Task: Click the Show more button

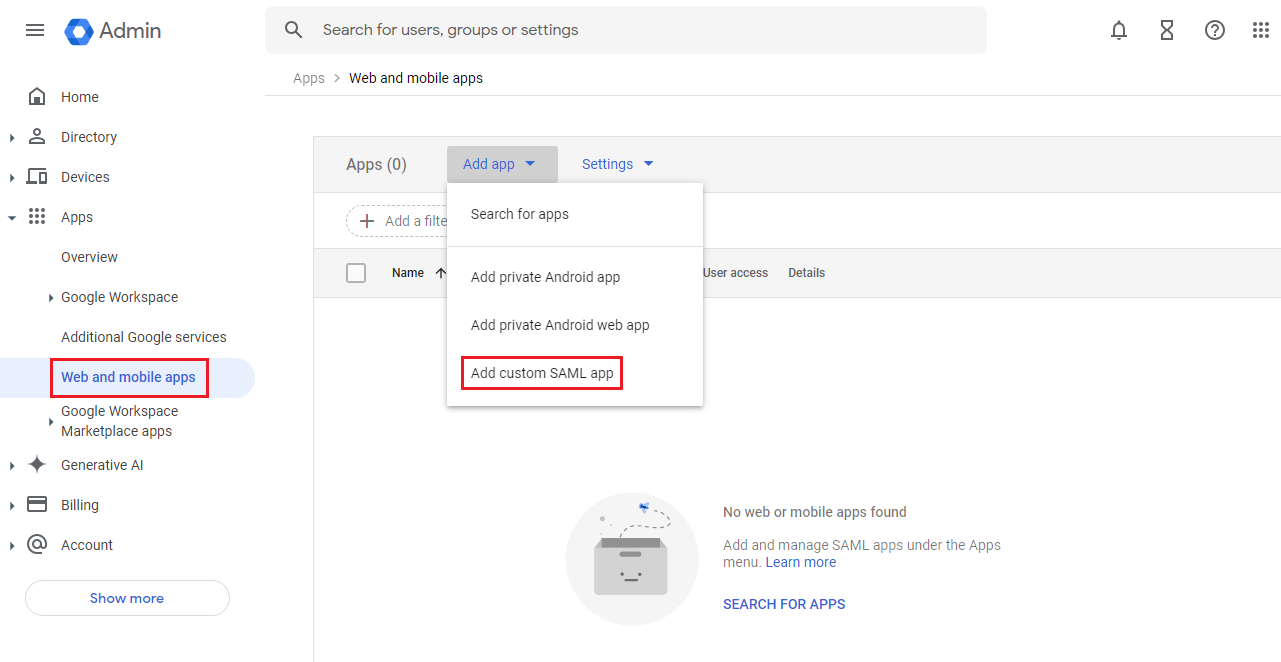Action: 127,598
